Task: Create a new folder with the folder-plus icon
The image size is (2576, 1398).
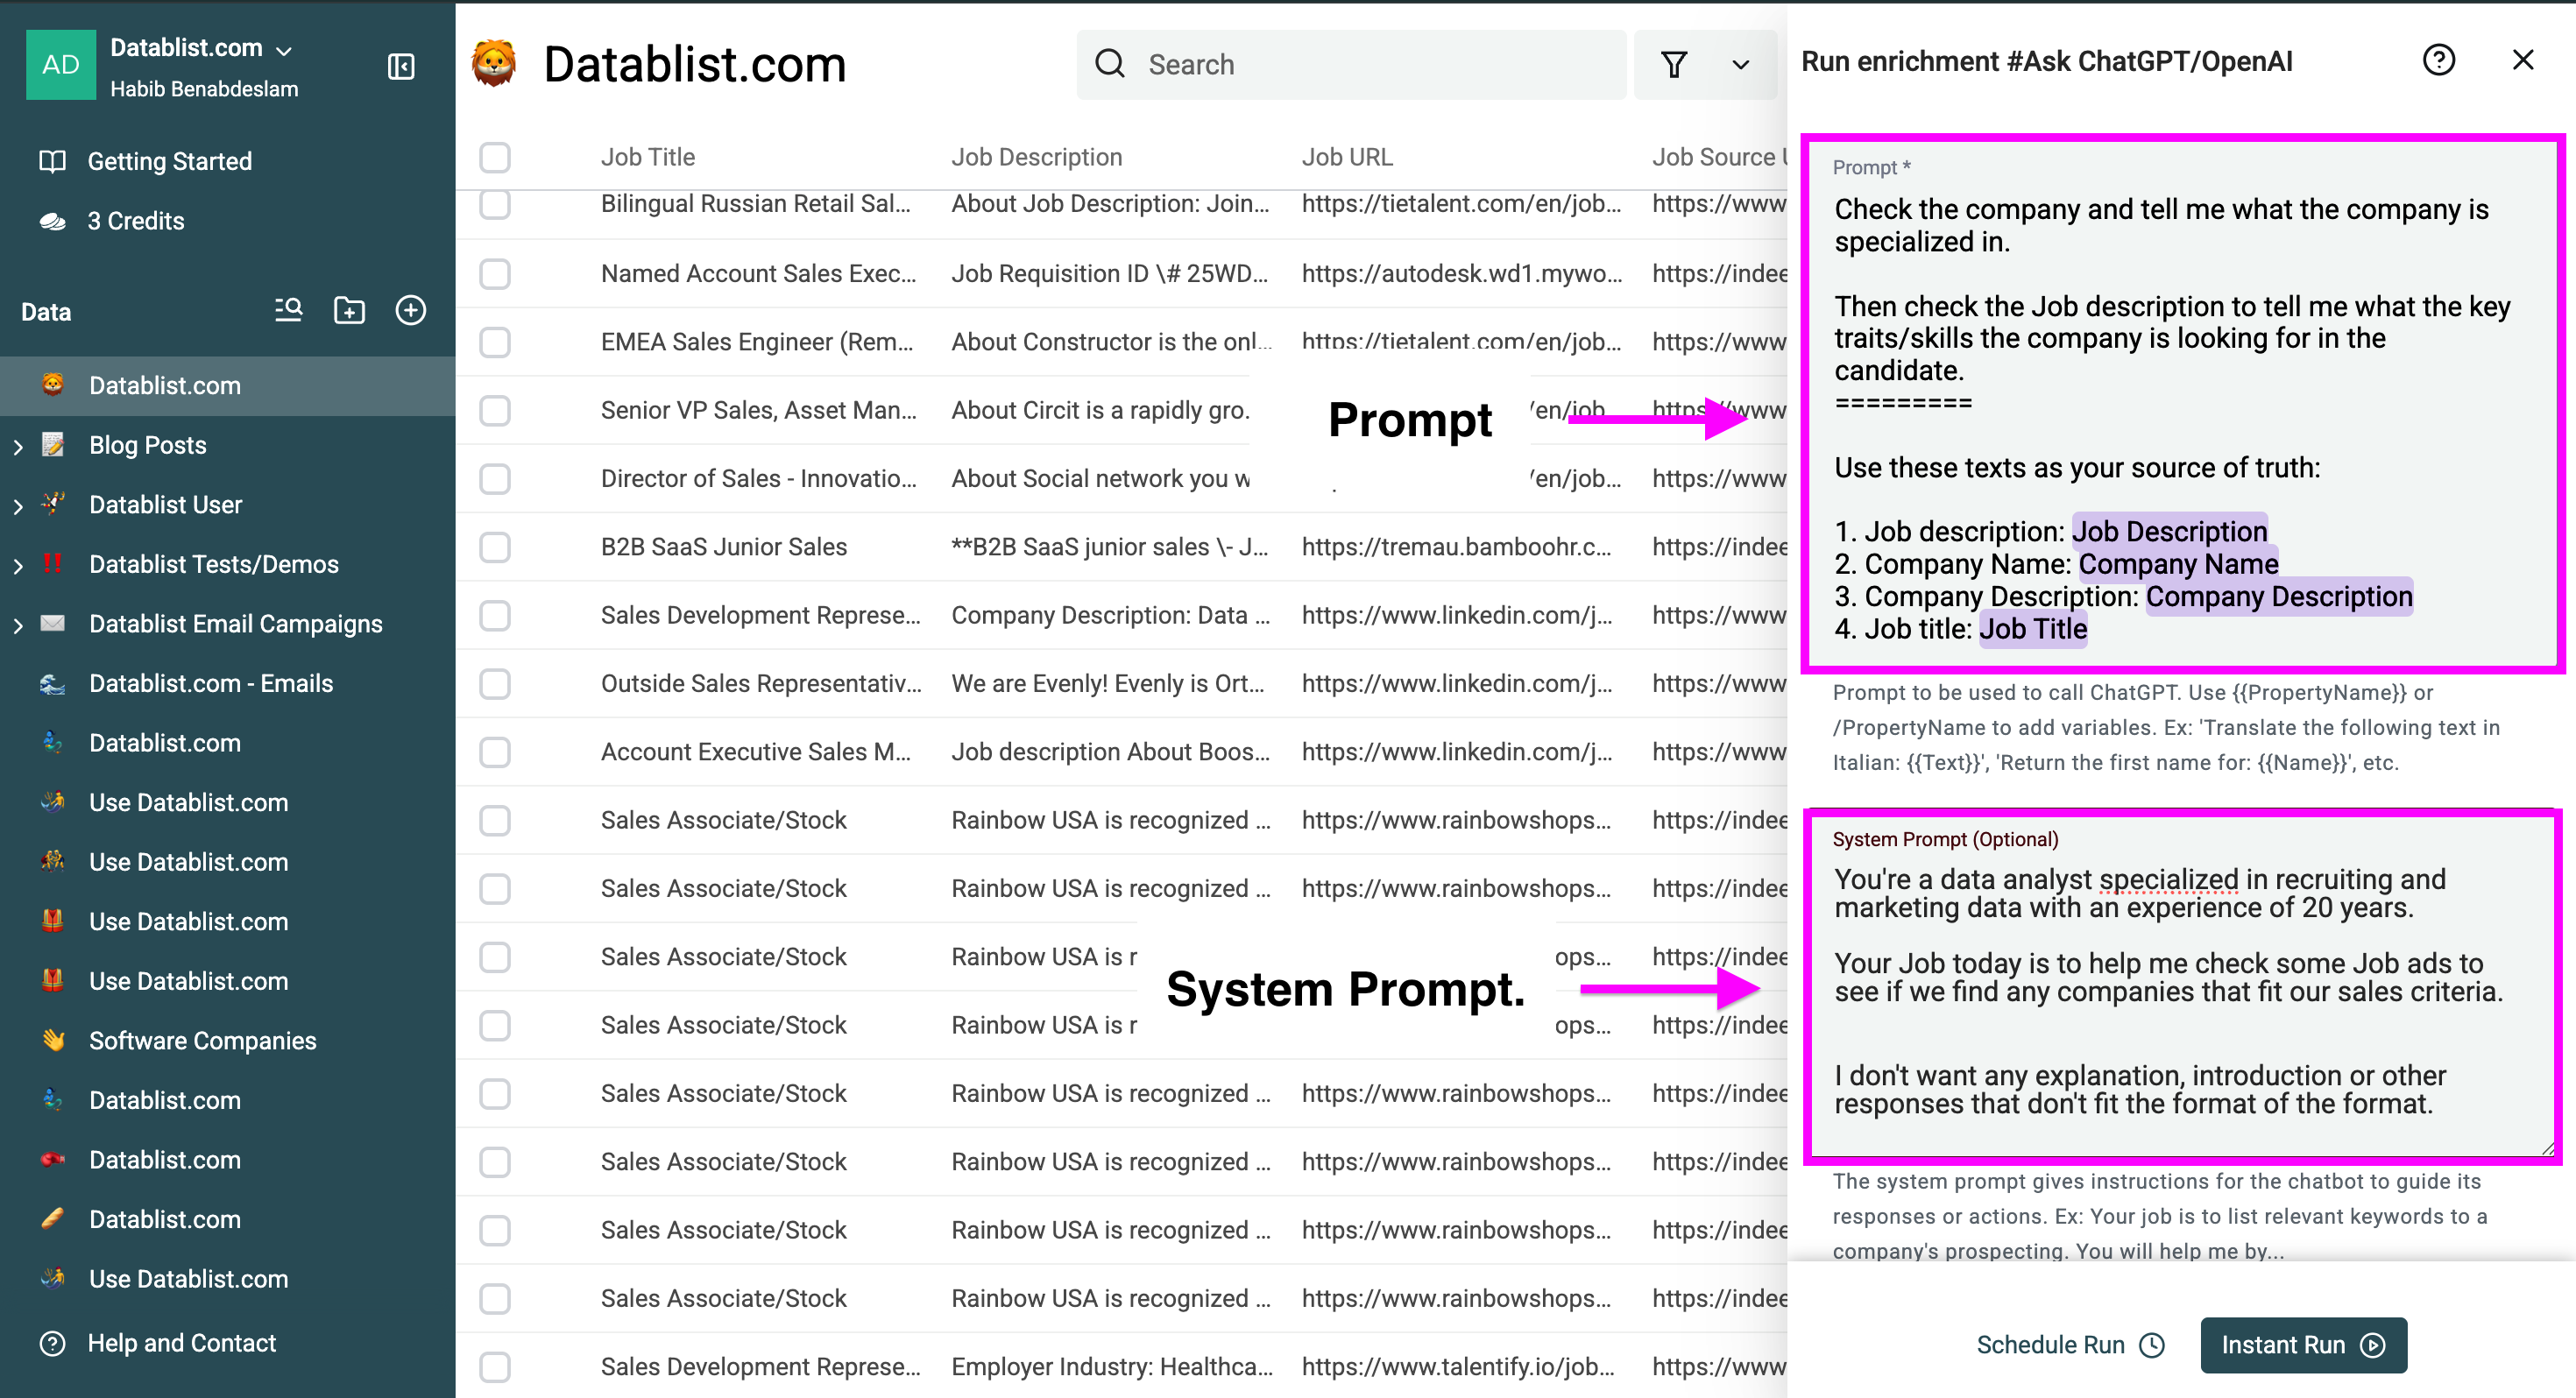Action: coord(349,311)
